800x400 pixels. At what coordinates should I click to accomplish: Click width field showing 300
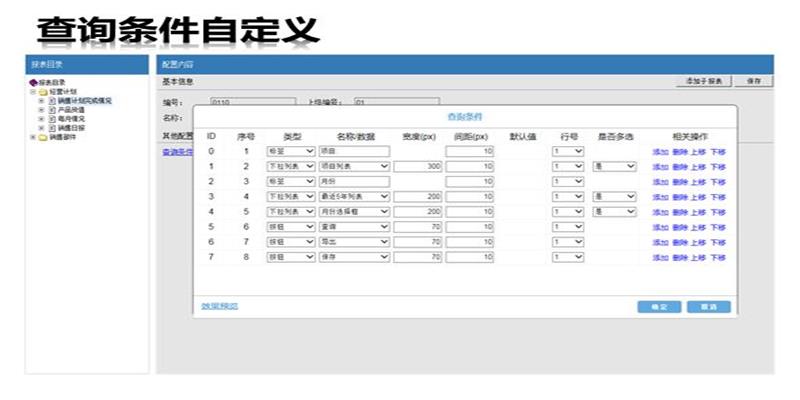(x=418, y=167)
